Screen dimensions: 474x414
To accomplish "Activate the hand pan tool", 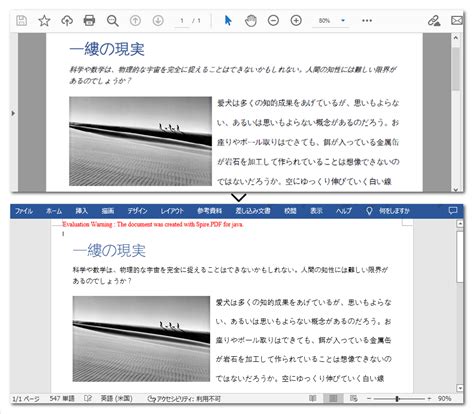I will [251, 21].
